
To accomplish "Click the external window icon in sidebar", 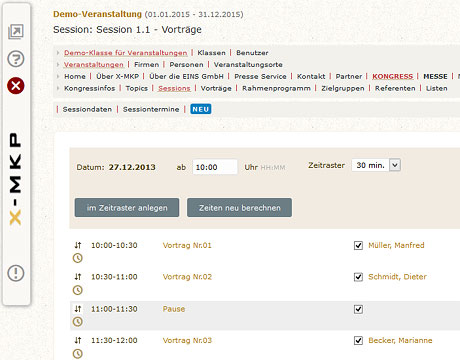I will click(x=16, y=32).
